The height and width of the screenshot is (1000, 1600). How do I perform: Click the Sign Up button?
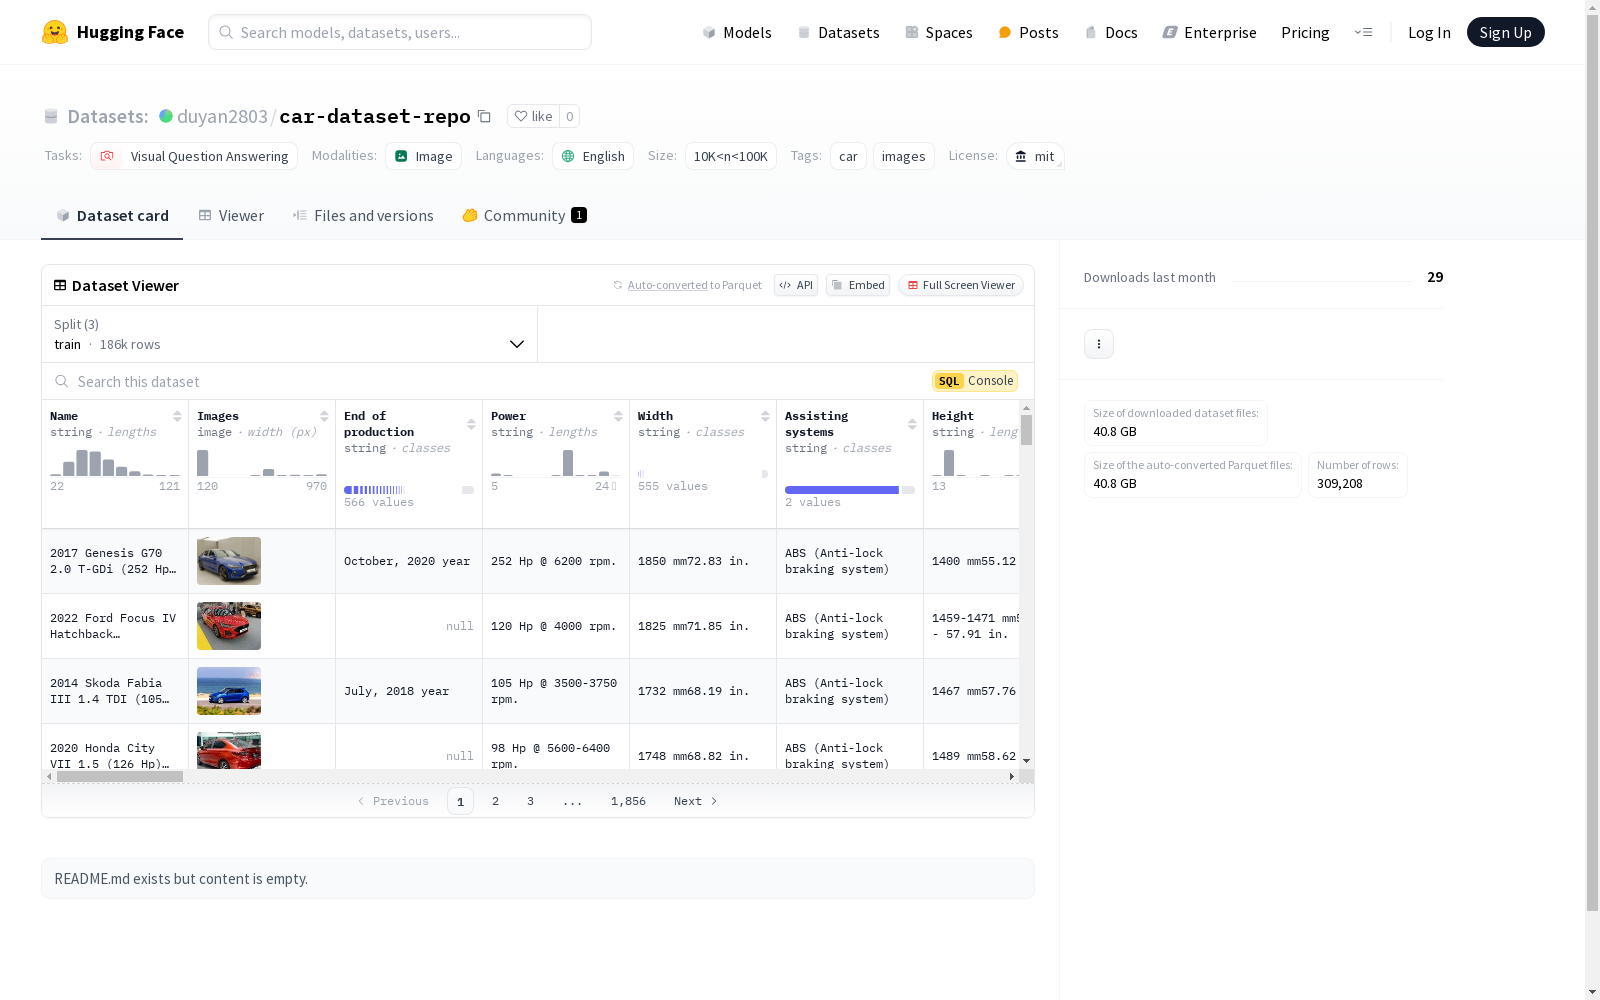[x=1506, y=32]
